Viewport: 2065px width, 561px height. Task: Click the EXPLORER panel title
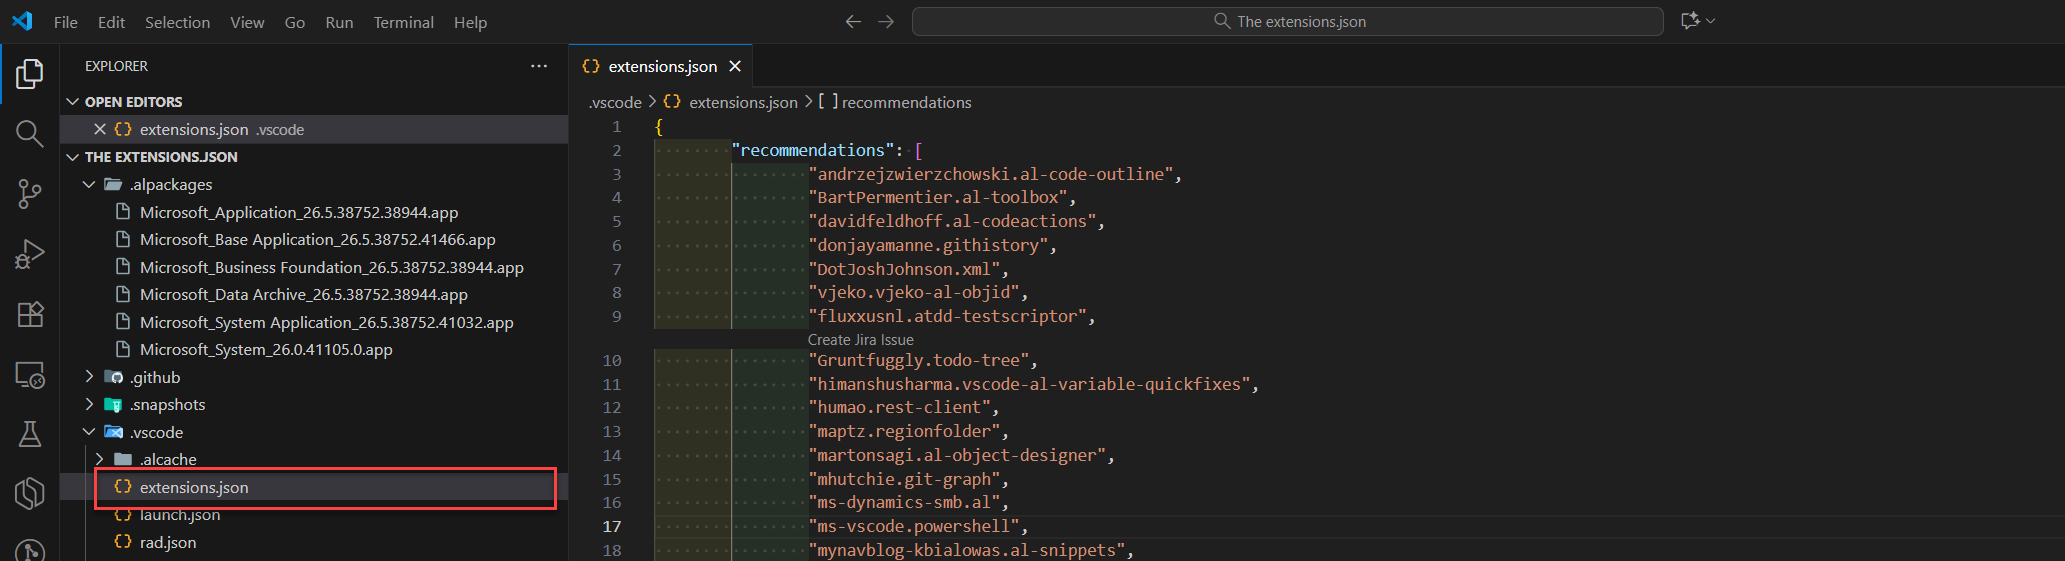(116, 66)
